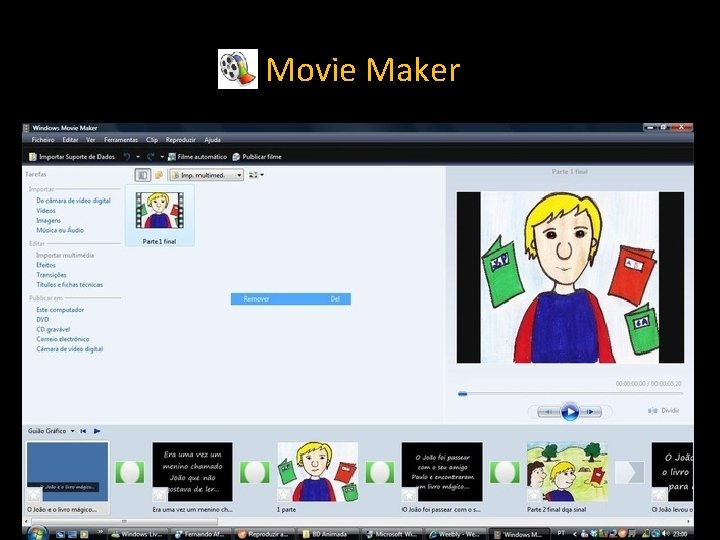The image size is (720, 540).
Task: Open the Editar menu
Action: pos(70,140)
